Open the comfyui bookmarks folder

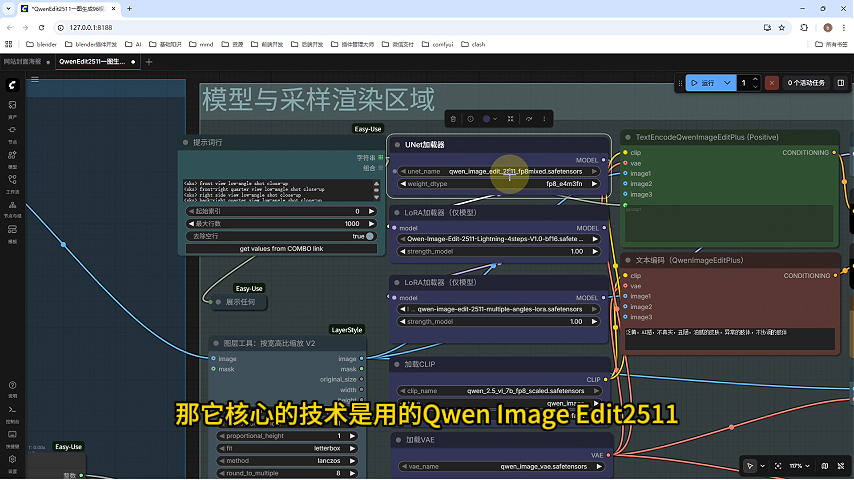point(437,44)
